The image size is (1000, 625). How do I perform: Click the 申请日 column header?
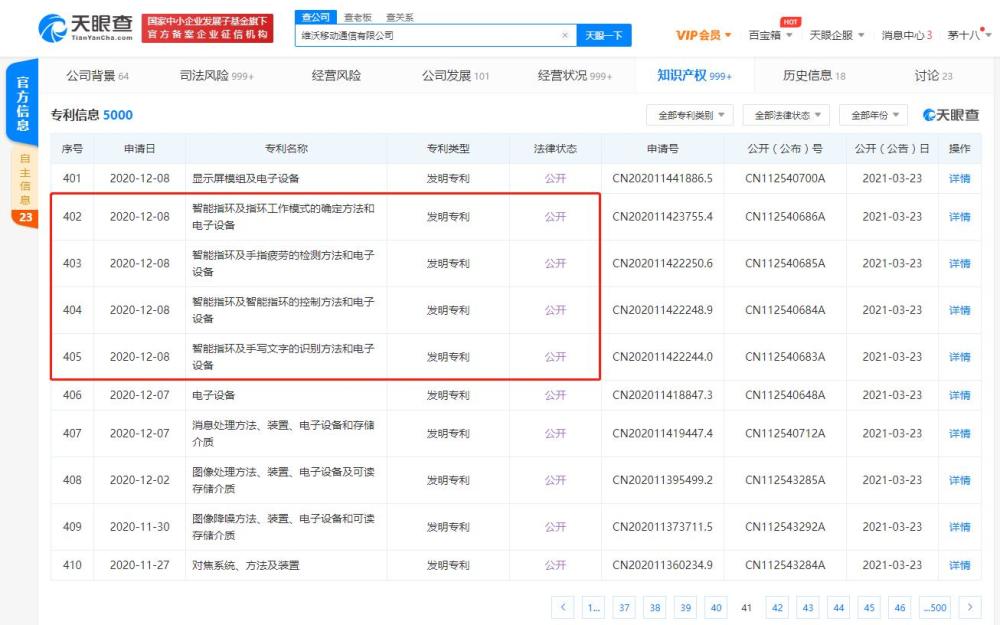coord(139,149)
